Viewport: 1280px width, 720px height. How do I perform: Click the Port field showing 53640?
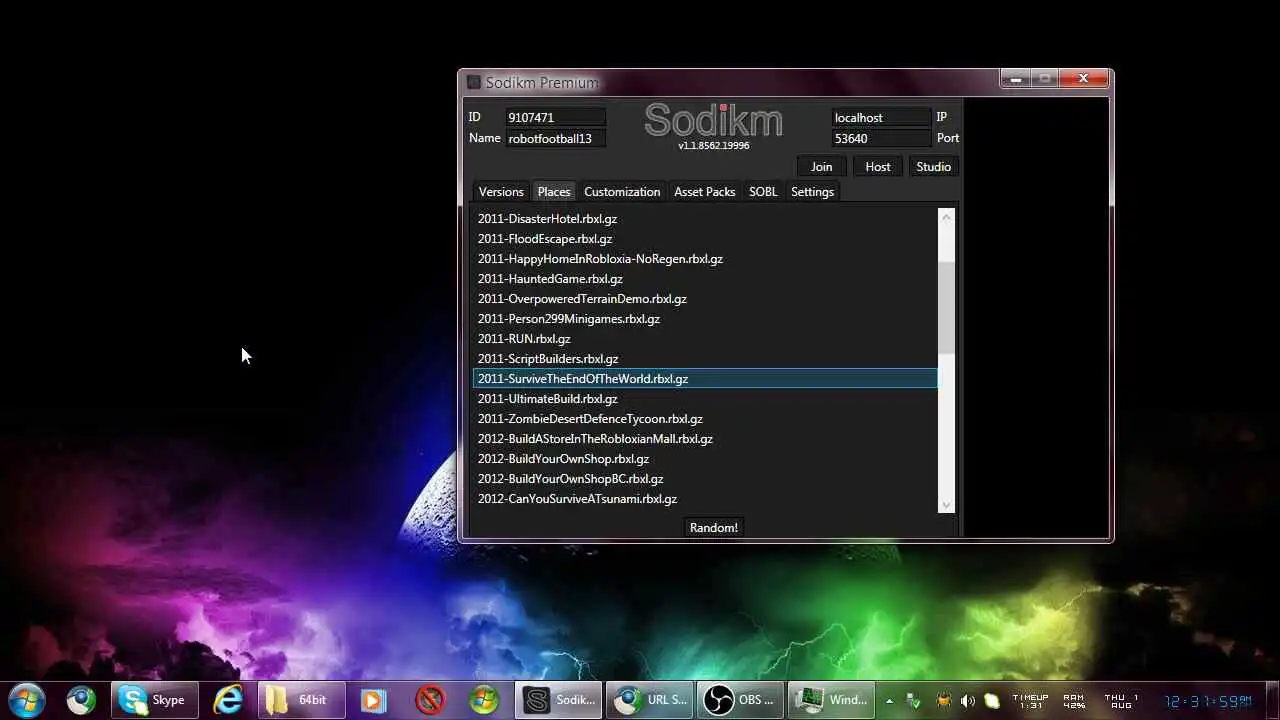[x=881, y=139]
